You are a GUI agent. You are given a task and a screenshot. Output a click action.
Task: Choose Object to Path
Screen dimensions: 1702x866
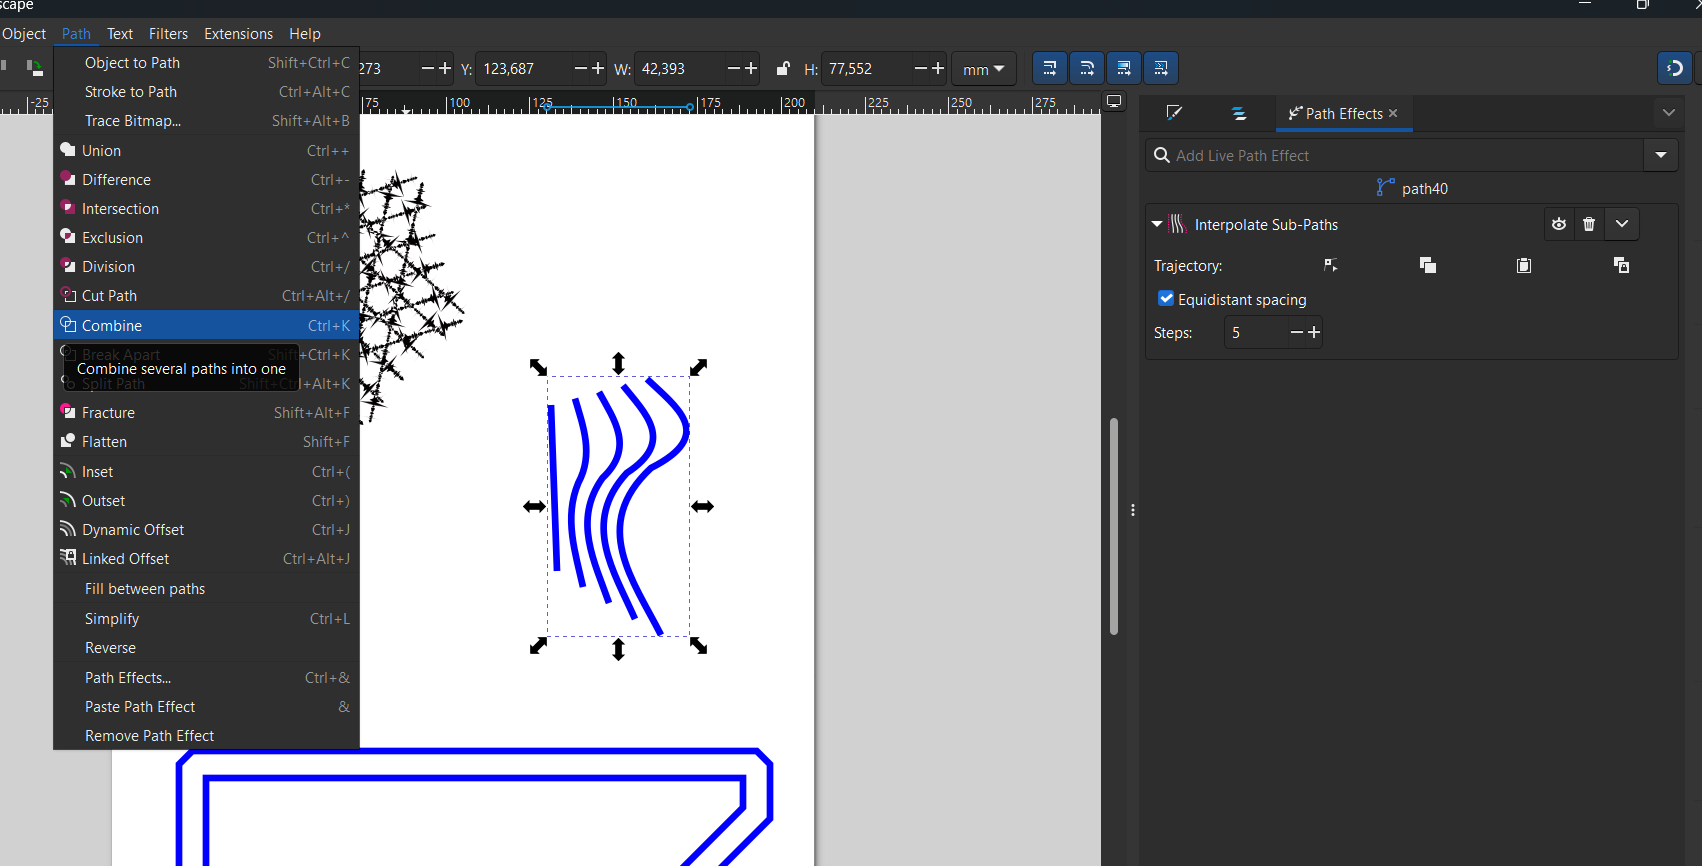point(206,63)
